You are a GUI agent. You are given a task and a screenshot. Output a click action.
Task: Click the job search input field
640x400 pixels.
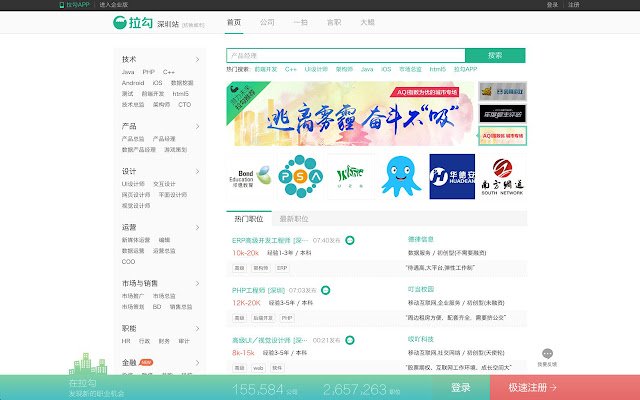tap(346, 56)
